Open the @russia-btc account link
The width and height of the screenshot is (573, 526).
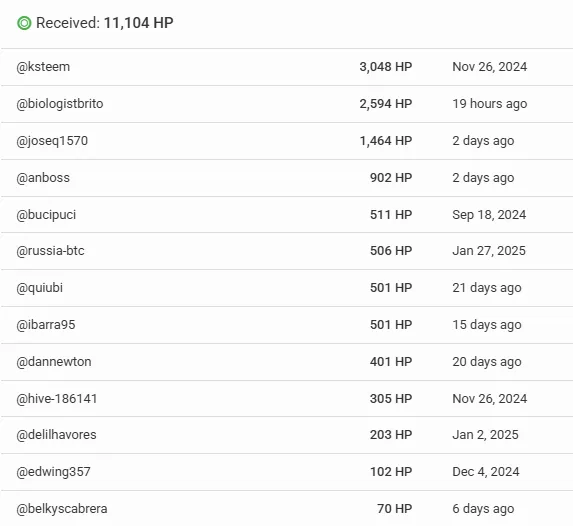coord(50,251)
